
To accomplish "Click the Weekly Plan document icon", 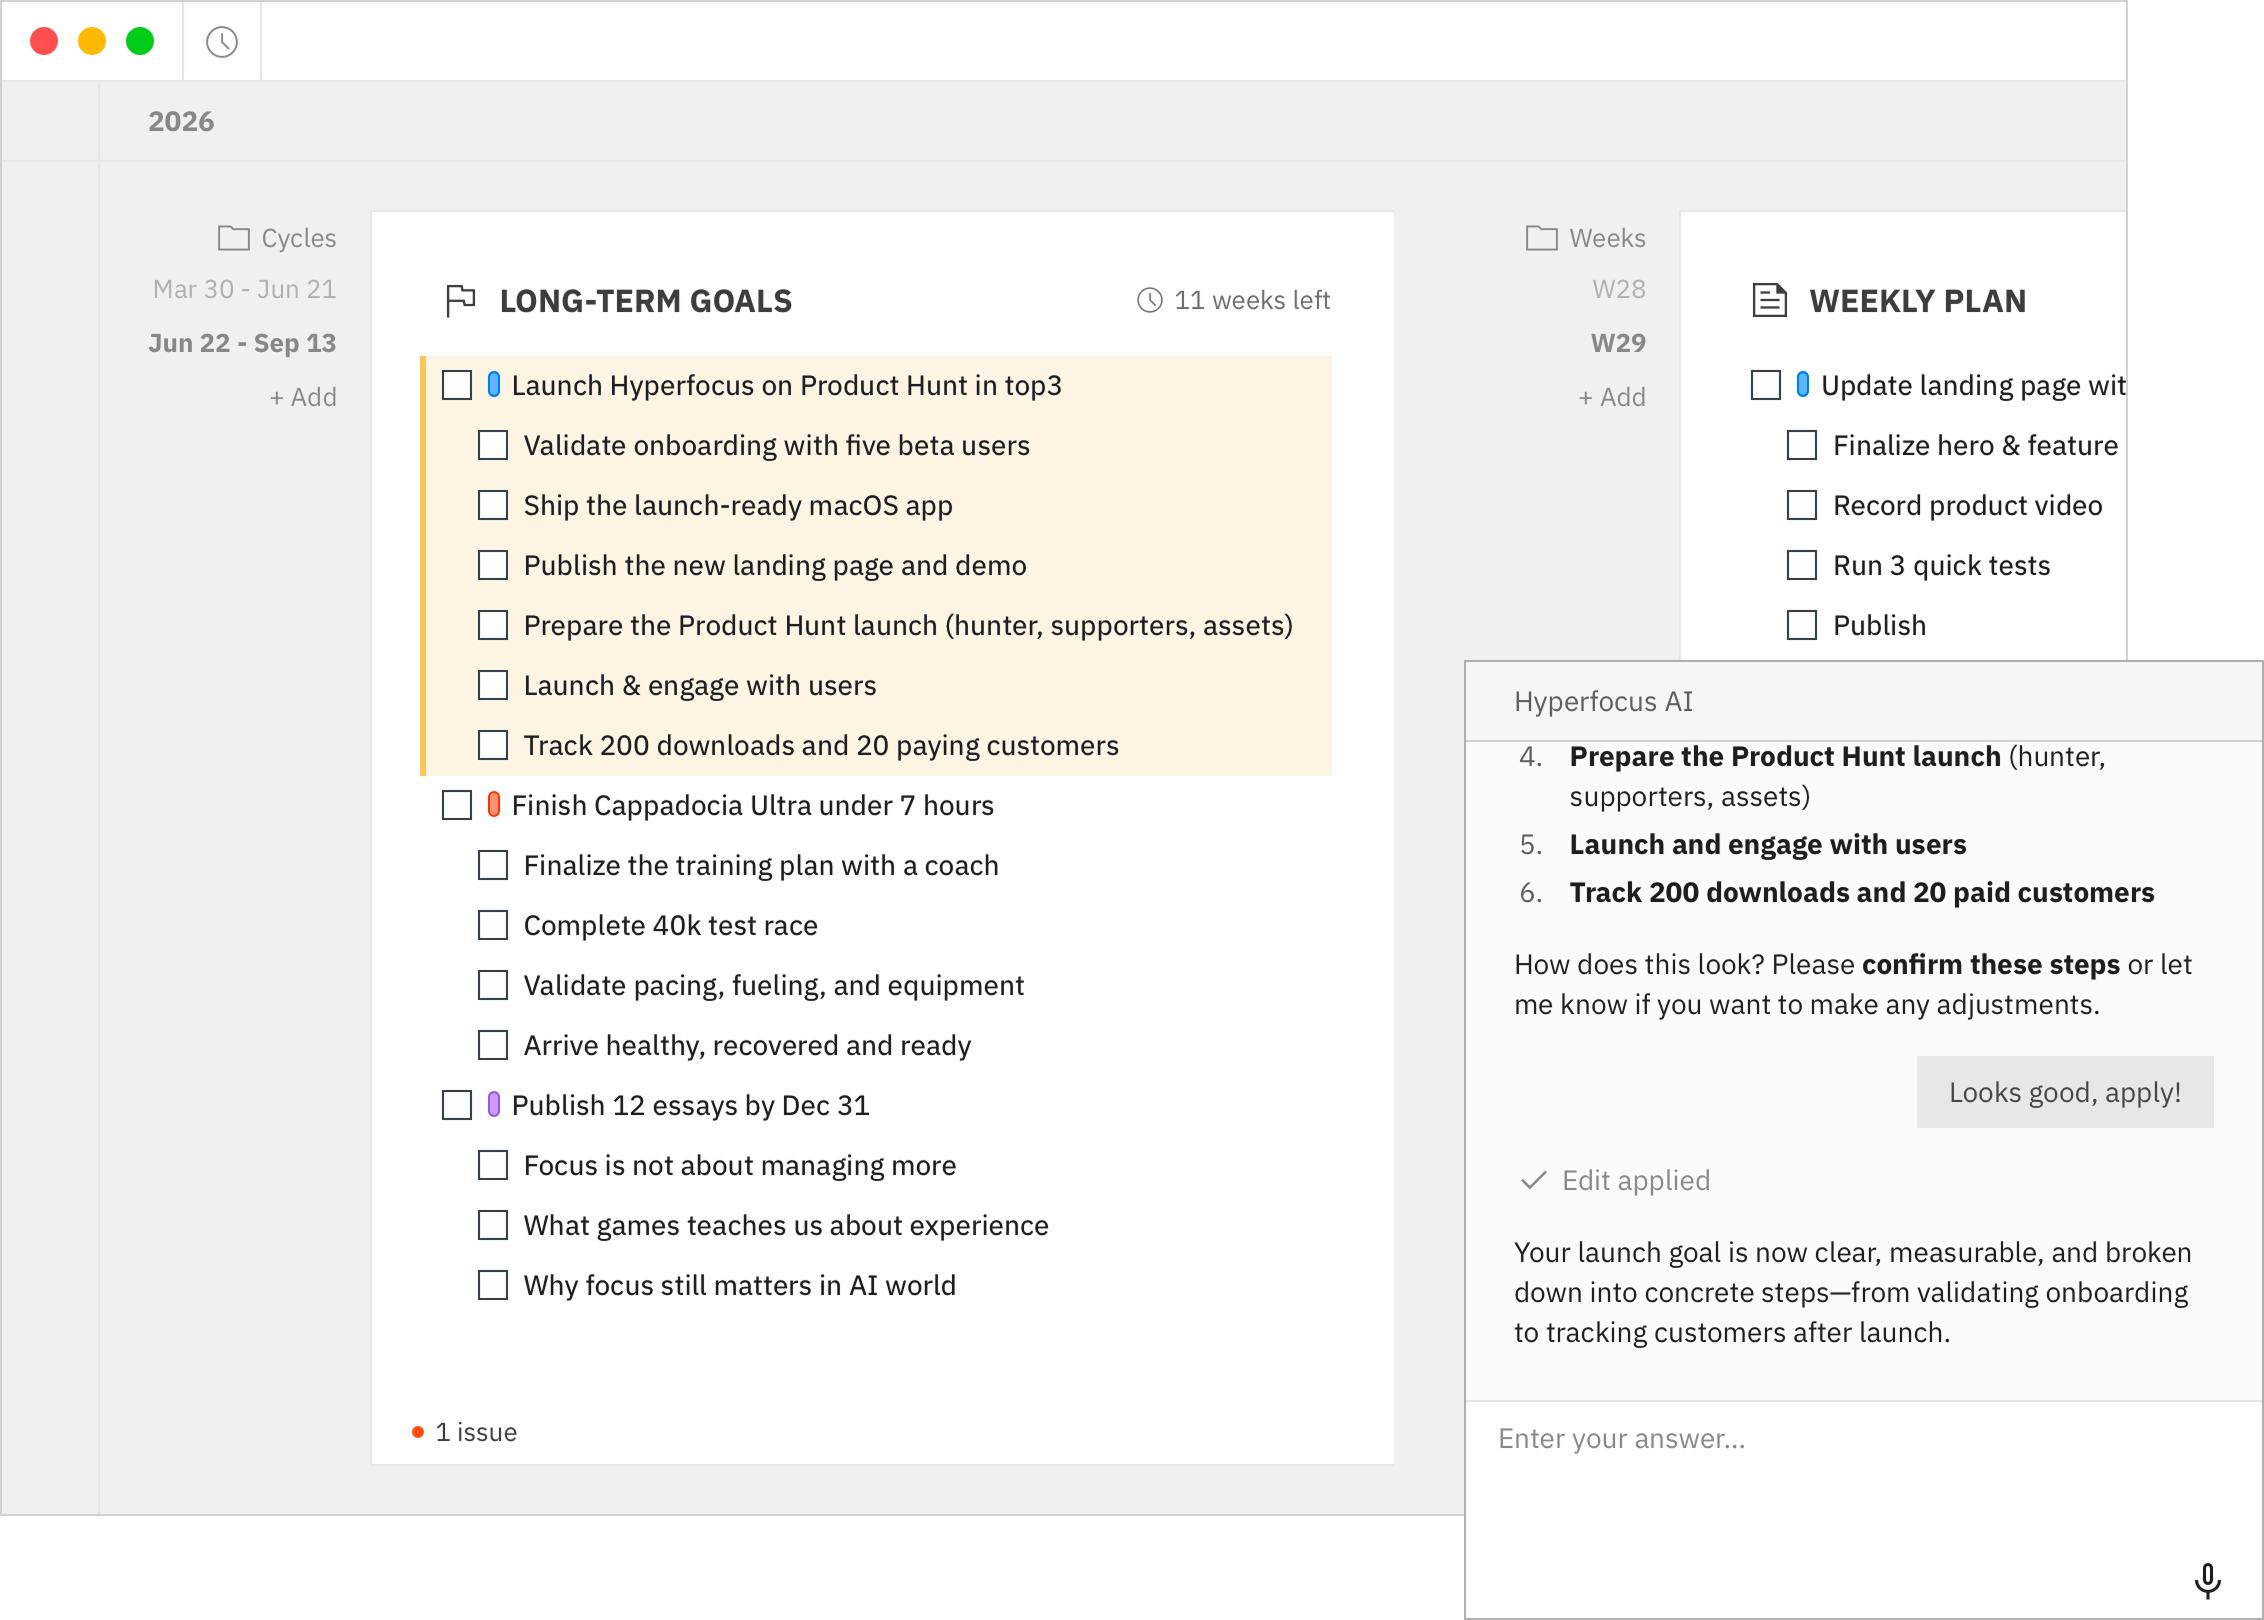I will pyautogui.click(x=1769, y=301).
